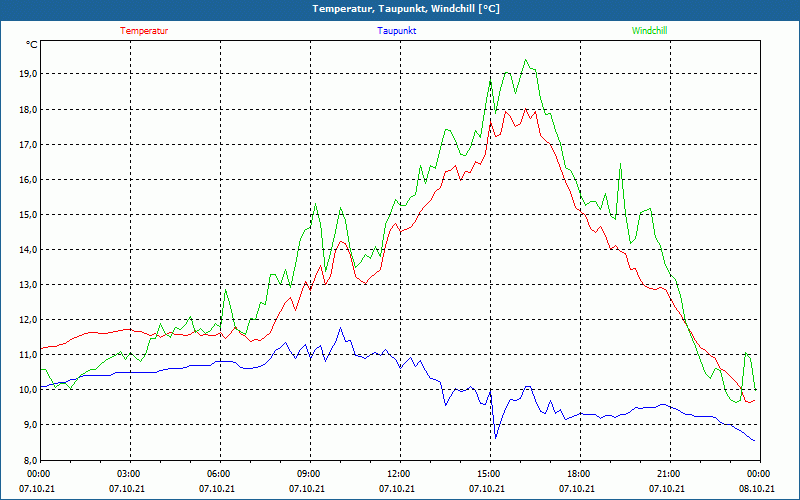Screen dimensions: 800x500
Task: Click the 18:00 time label on the x-axis
Action: pos(580,474)
